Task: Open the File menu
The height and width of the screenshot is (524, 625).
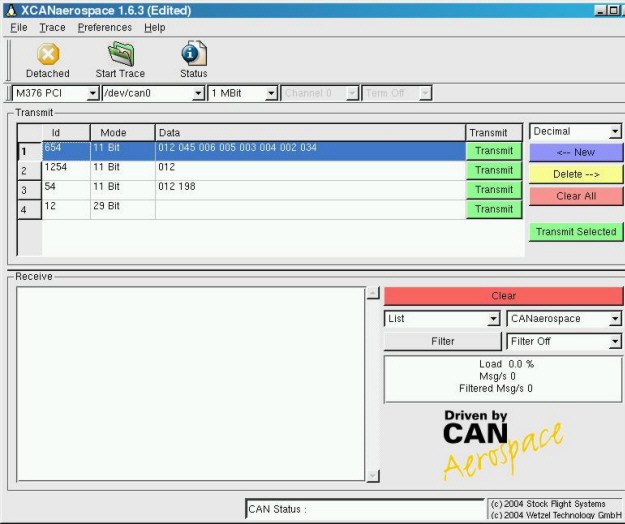Action: (19, 28)
